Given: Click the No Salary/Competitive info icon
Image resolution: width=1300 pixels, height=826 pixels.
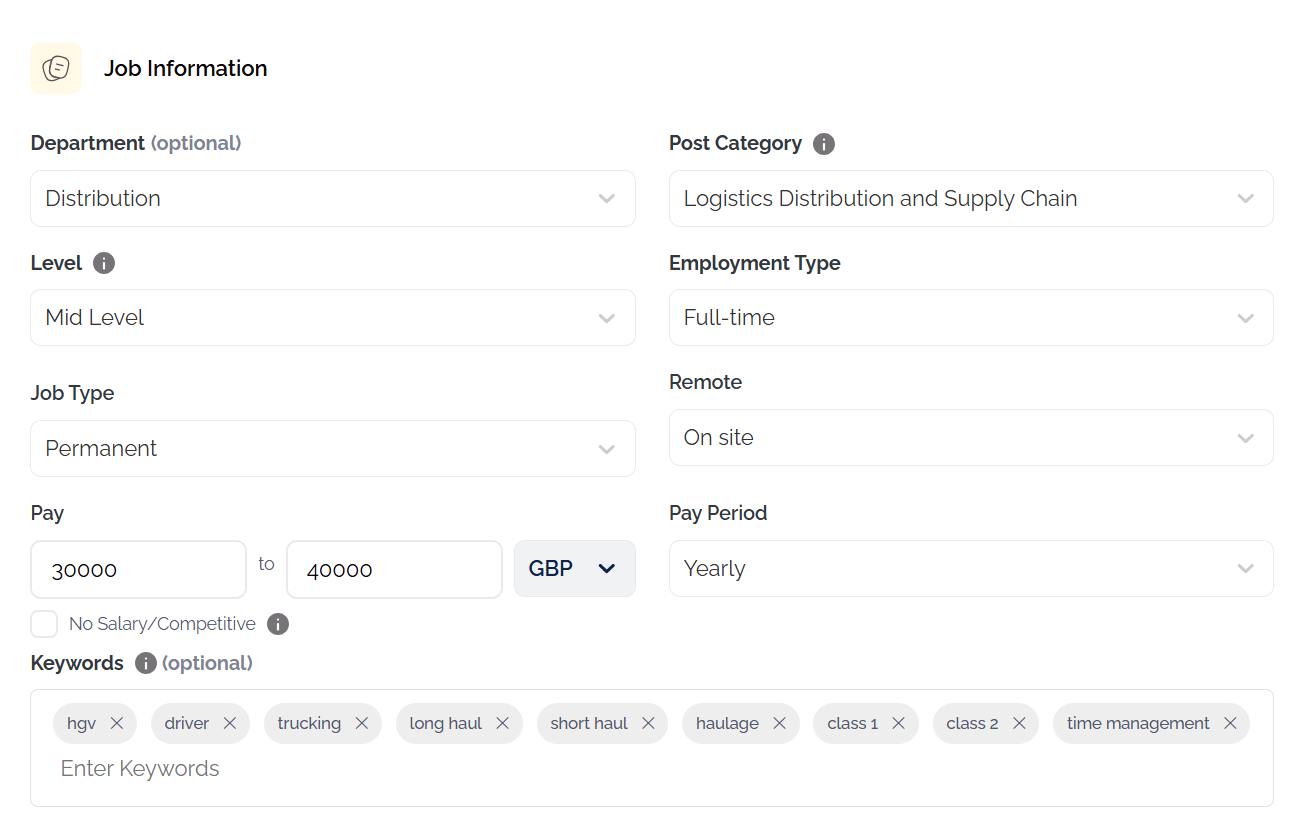Looking at the screenshot, I should click(x=278, y=624).
